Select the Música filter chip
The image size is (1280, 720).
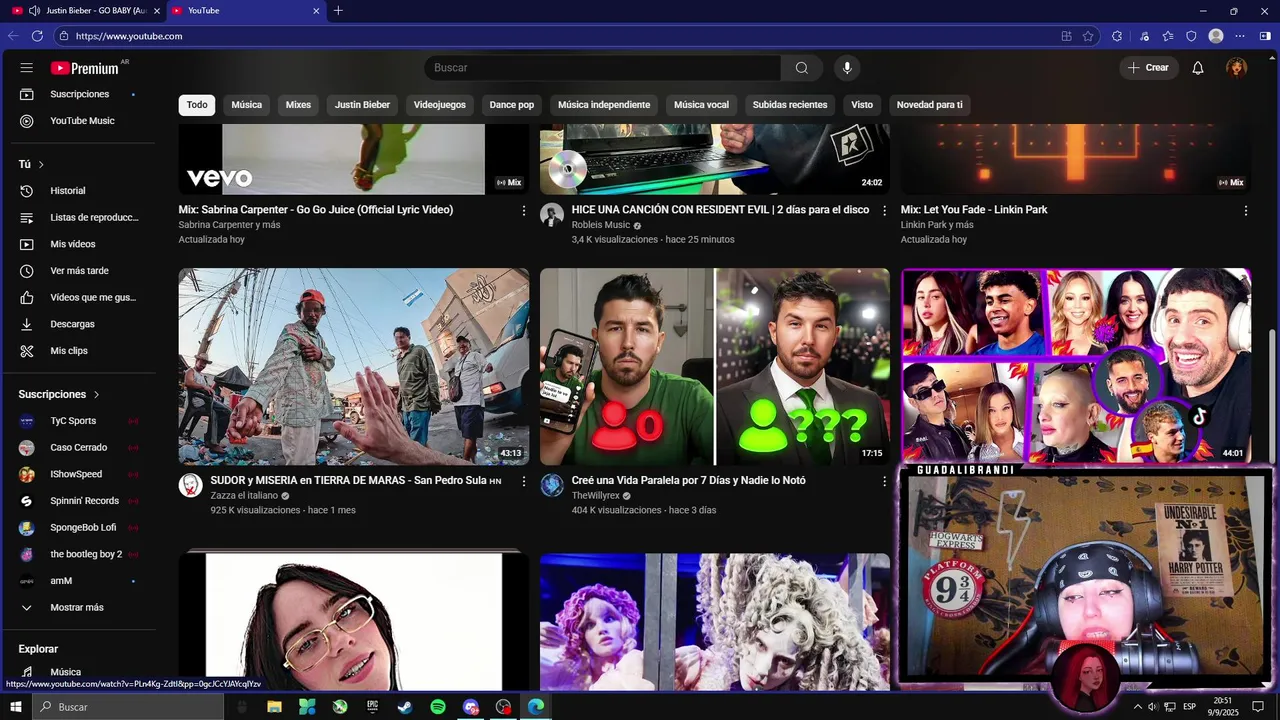coord(247,105)
